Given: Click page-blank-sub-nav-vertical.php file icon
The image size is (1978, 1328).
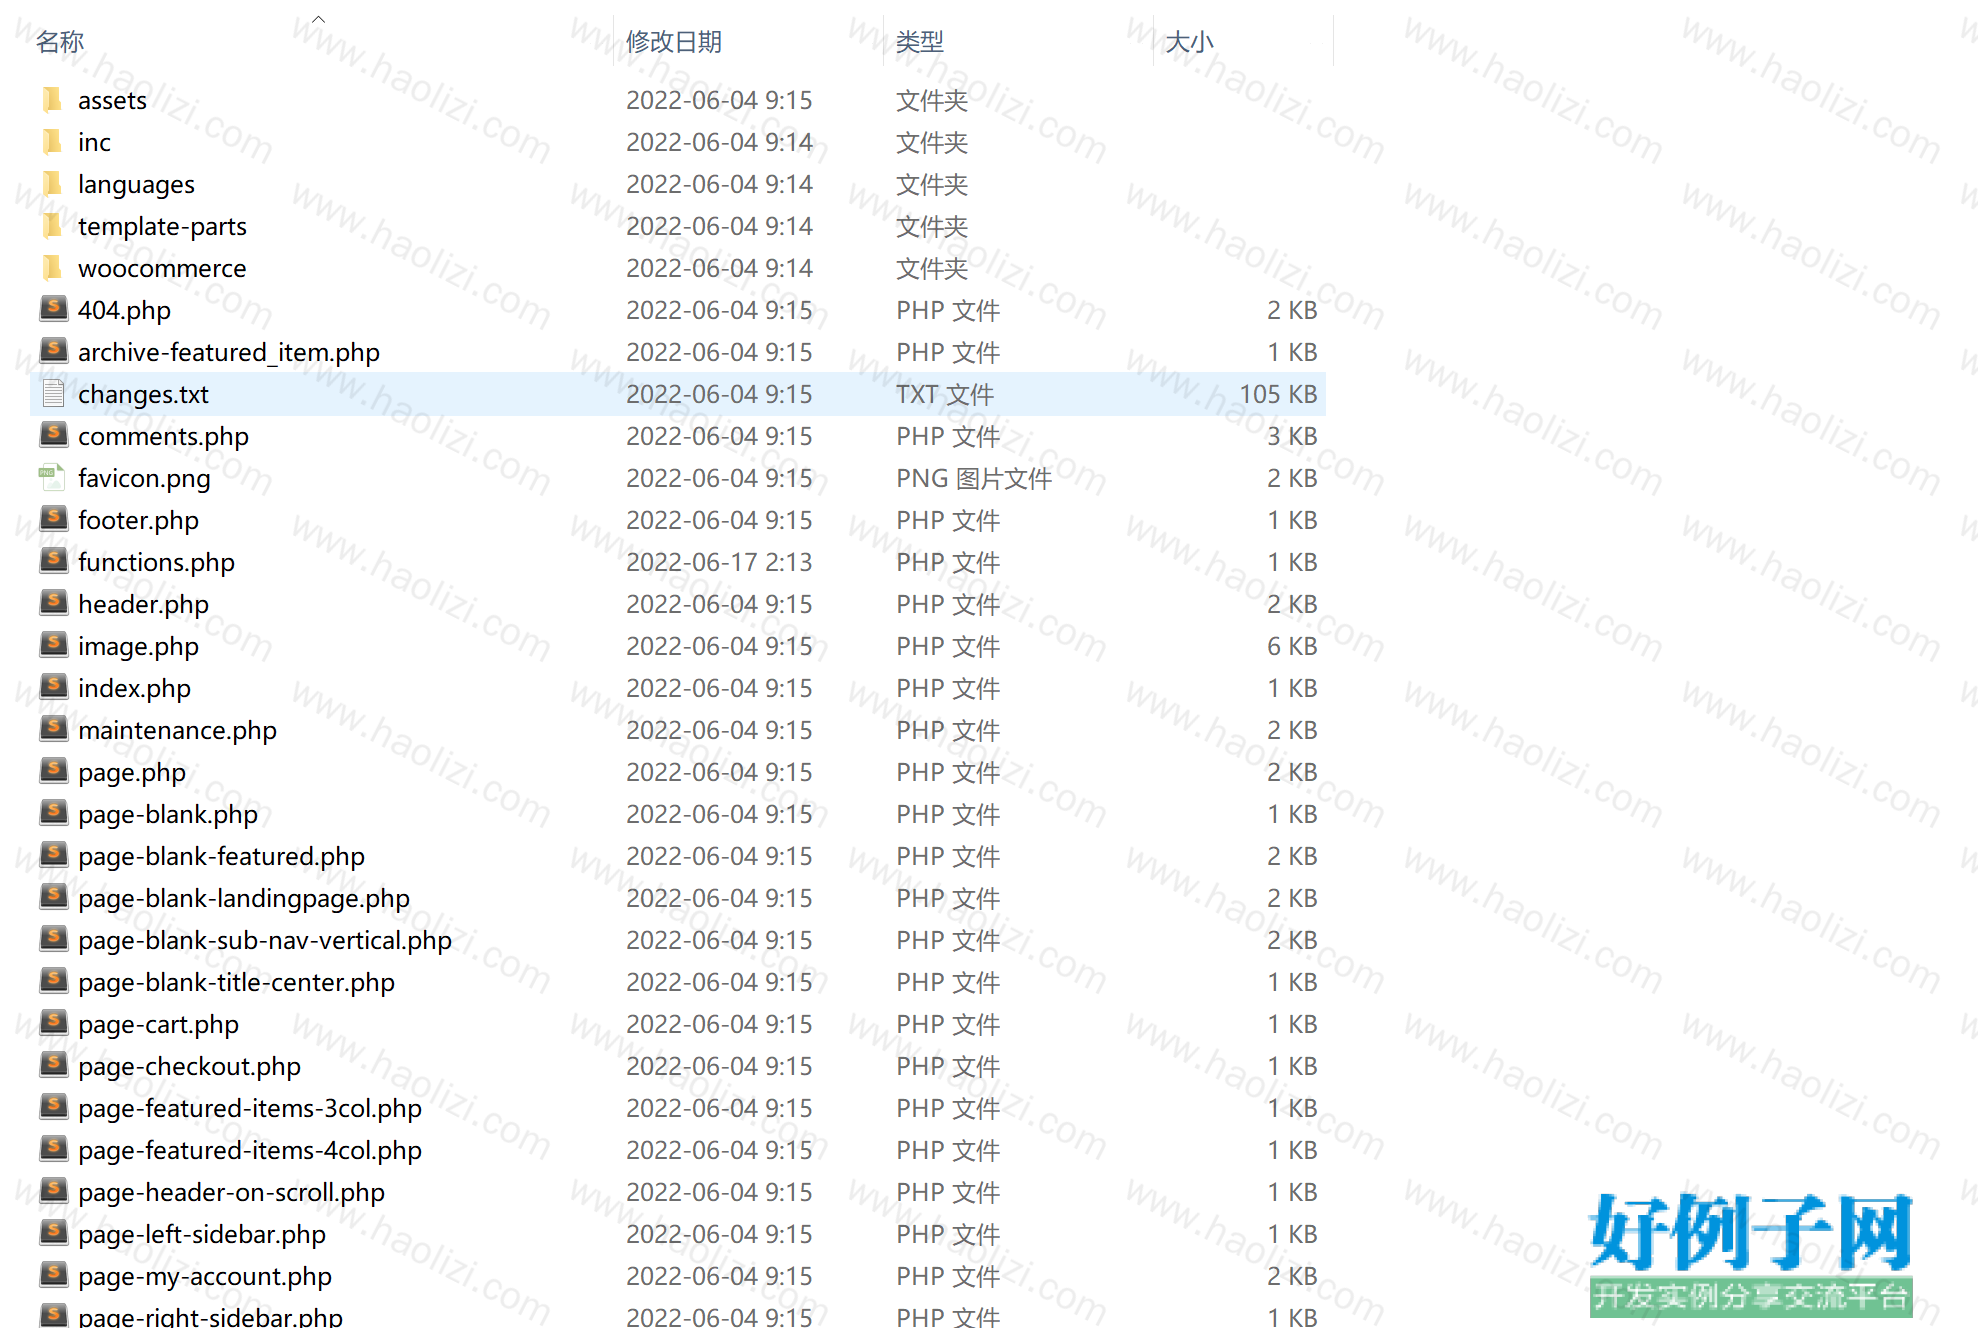Looking at the screenshot, I should [53, 939].
